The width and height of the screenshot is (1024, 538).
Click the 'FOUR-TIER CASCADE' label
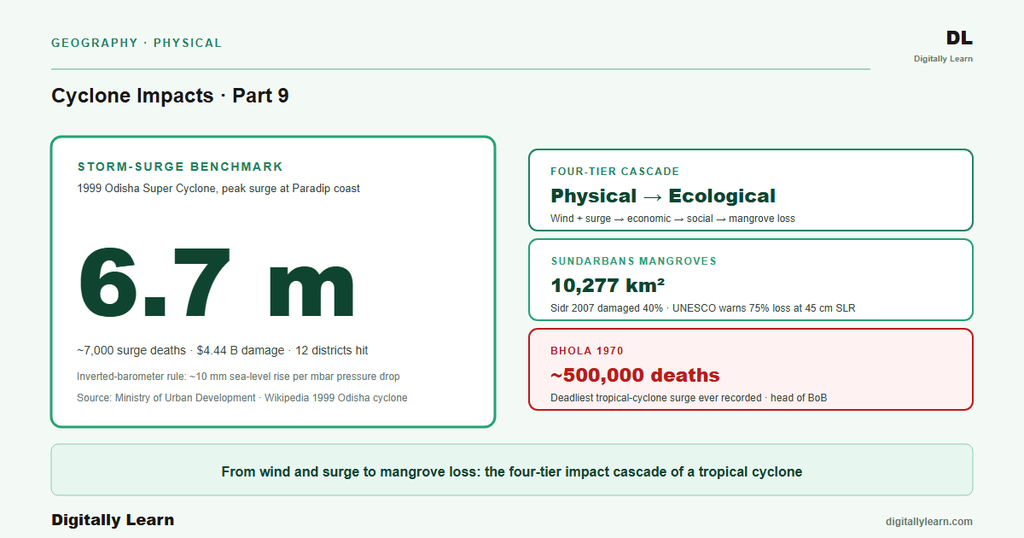coord(615,172)
